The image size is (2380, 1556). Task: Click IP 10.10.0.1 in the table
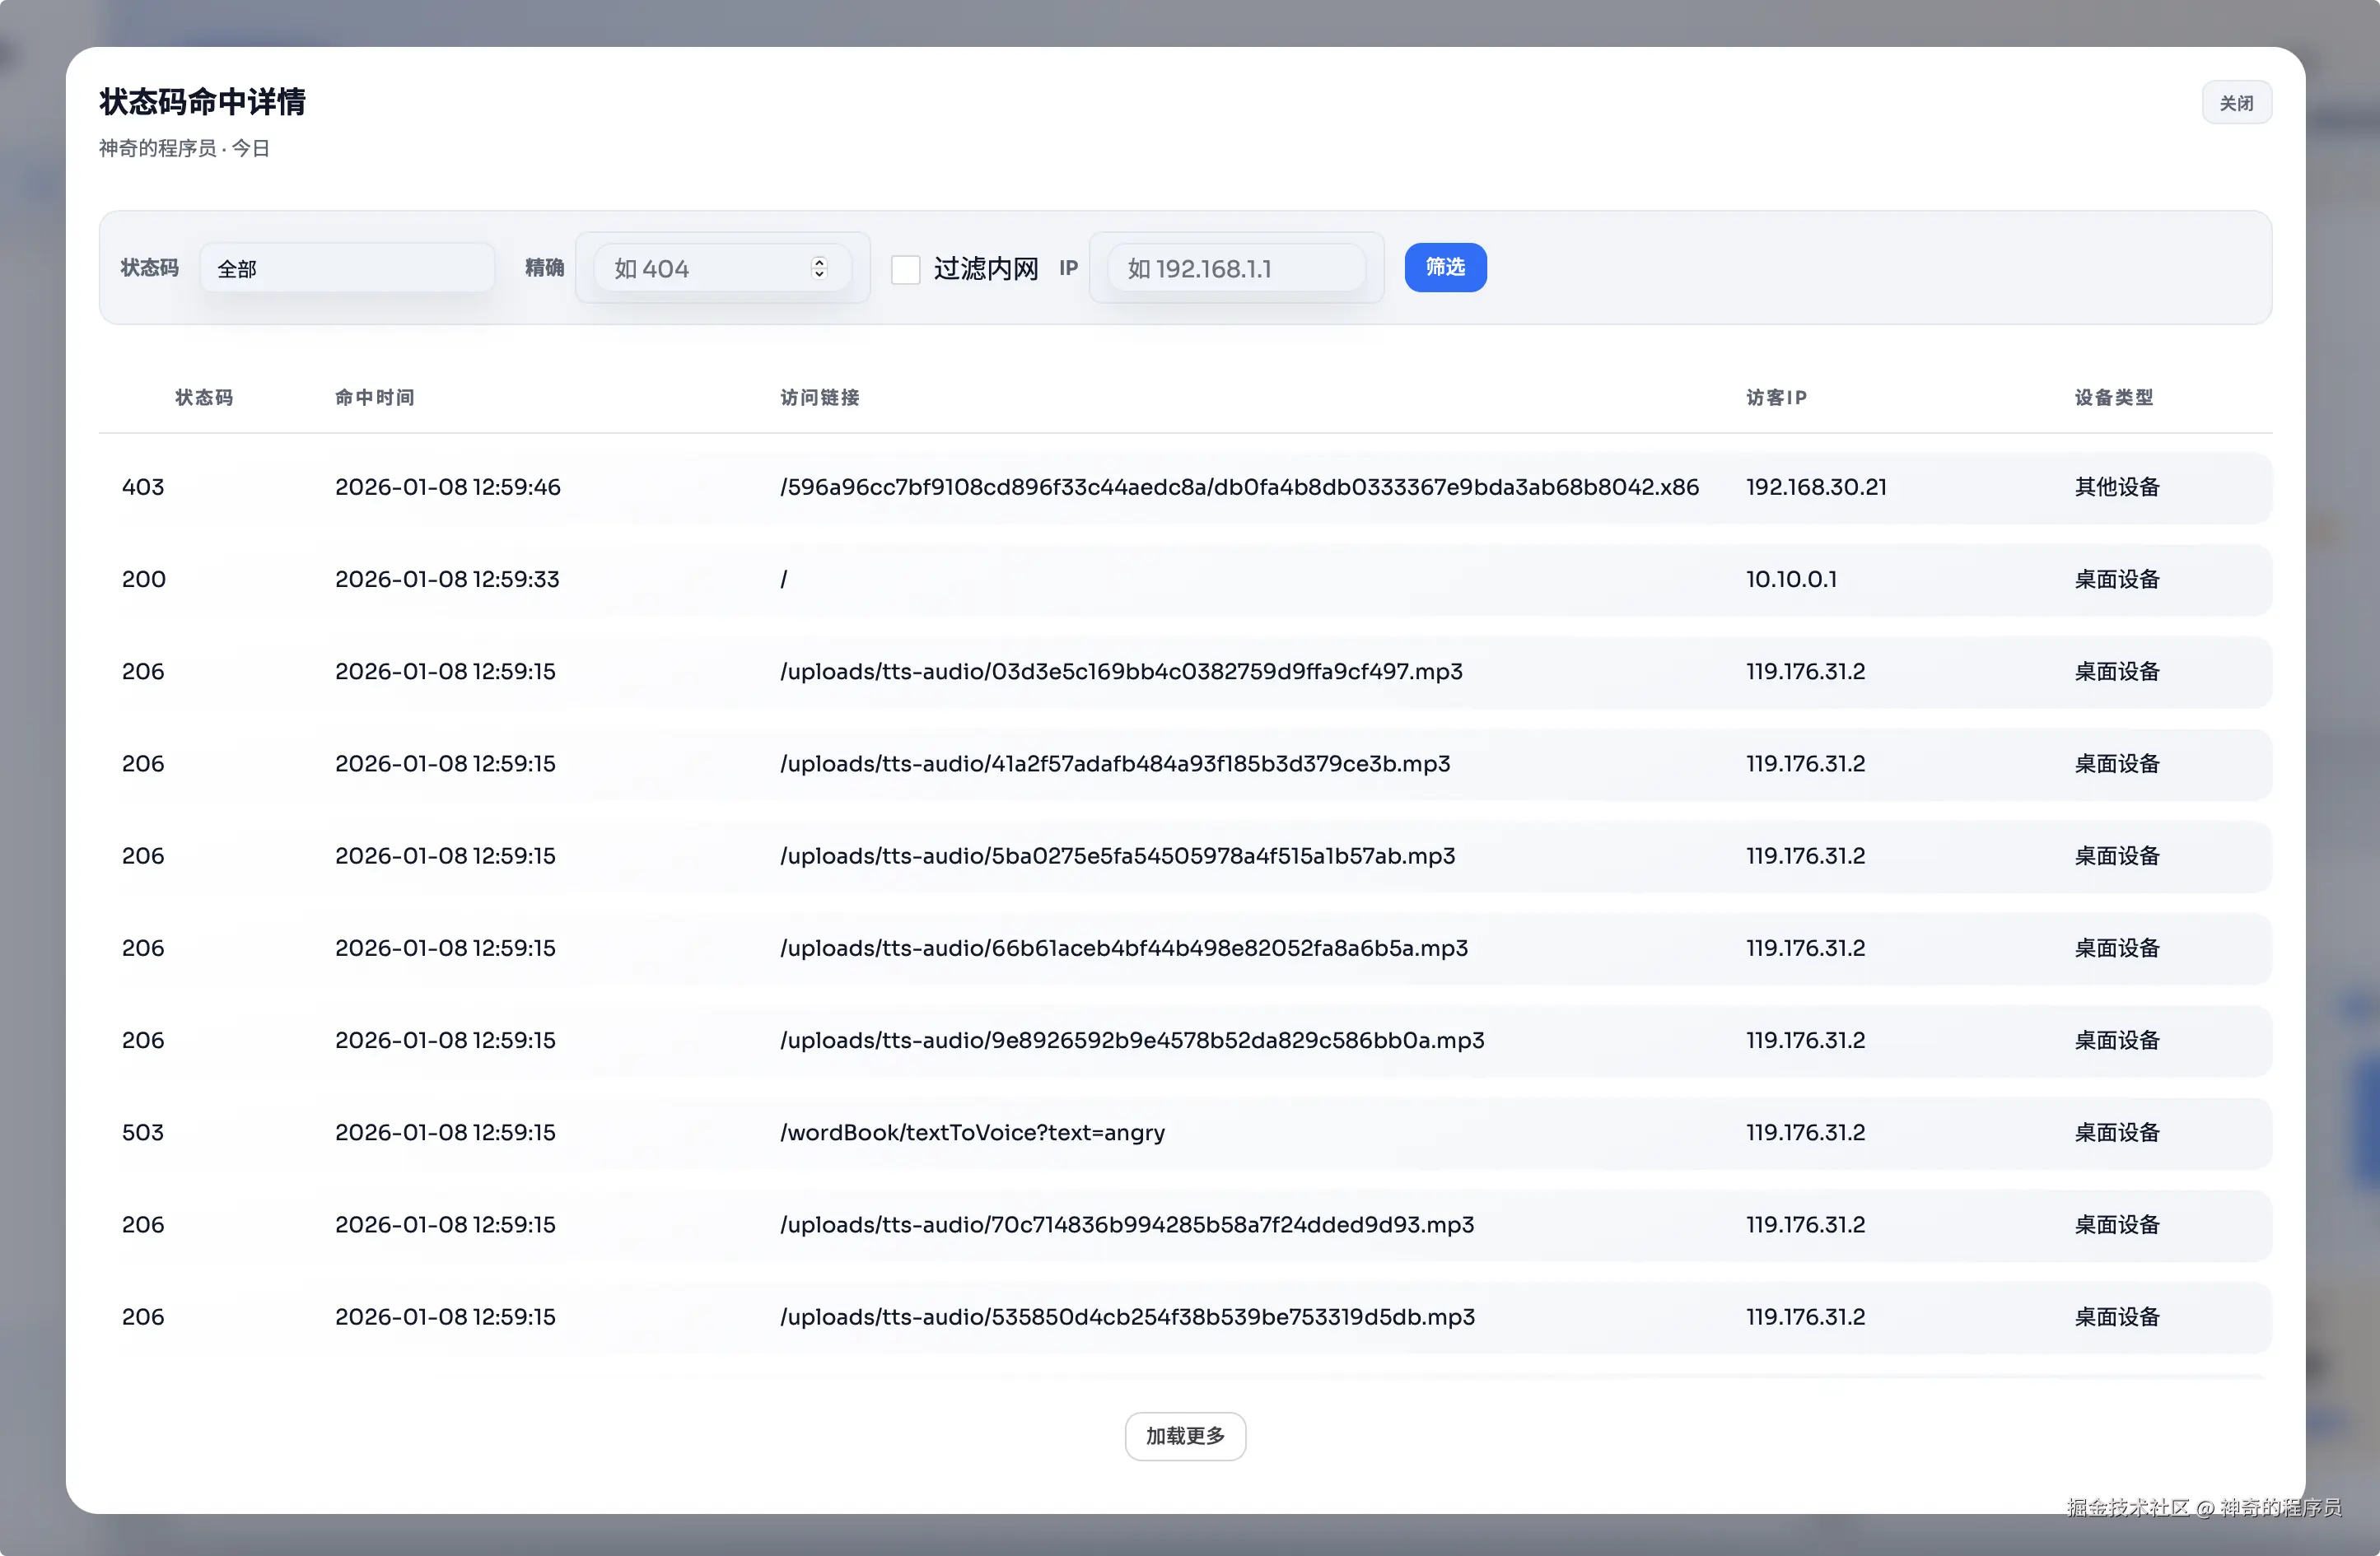tap(1791, 579)
